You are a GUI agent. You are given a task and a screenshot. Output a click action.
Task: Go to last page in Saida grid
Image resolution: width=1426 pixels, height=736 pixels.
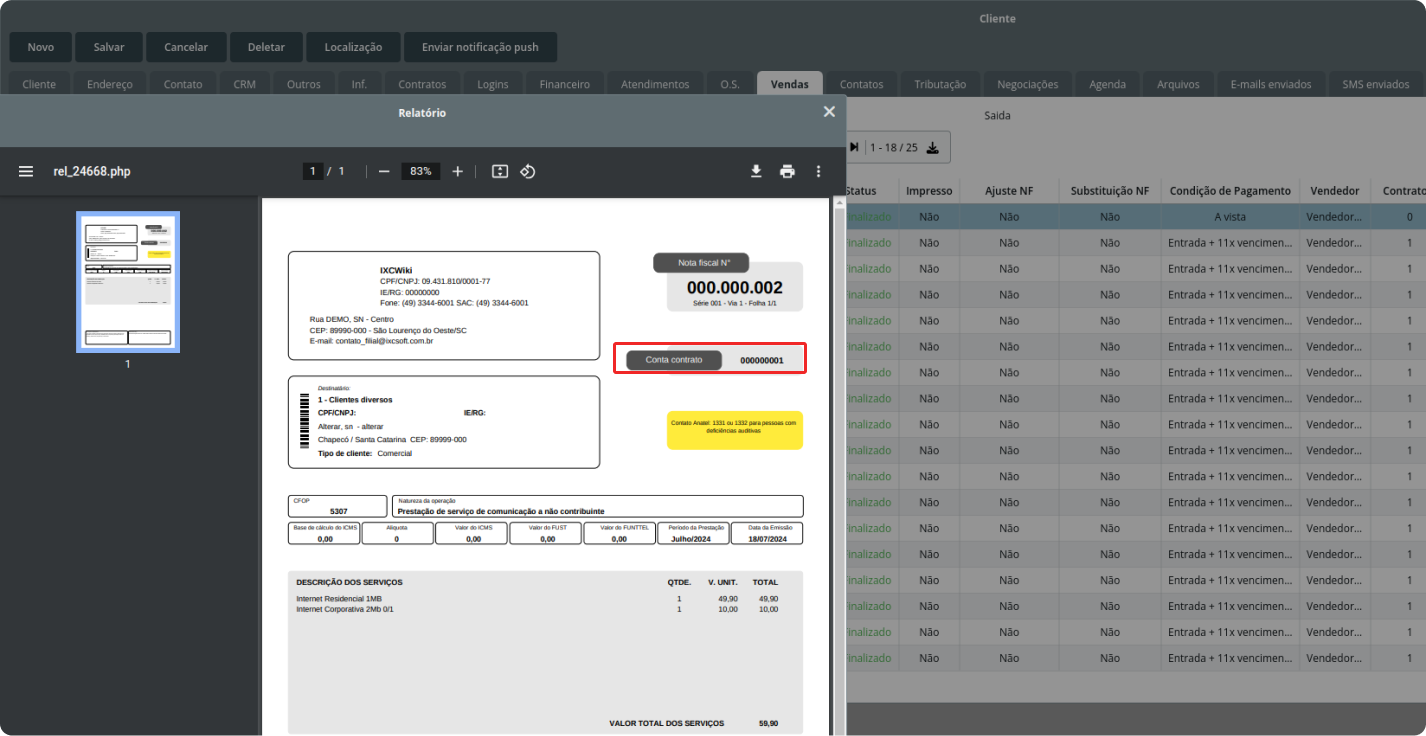(x=854, y=147)
